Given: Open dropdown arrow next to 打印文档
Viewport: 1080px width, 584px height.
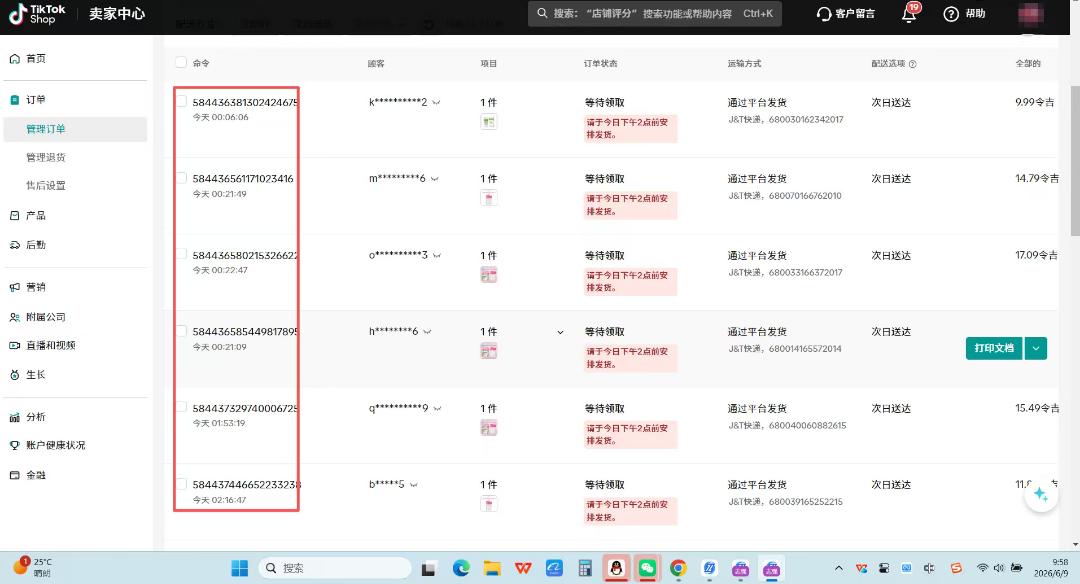Looking at the screenshot, I should pyautogui.click(x=1036, y=348).
